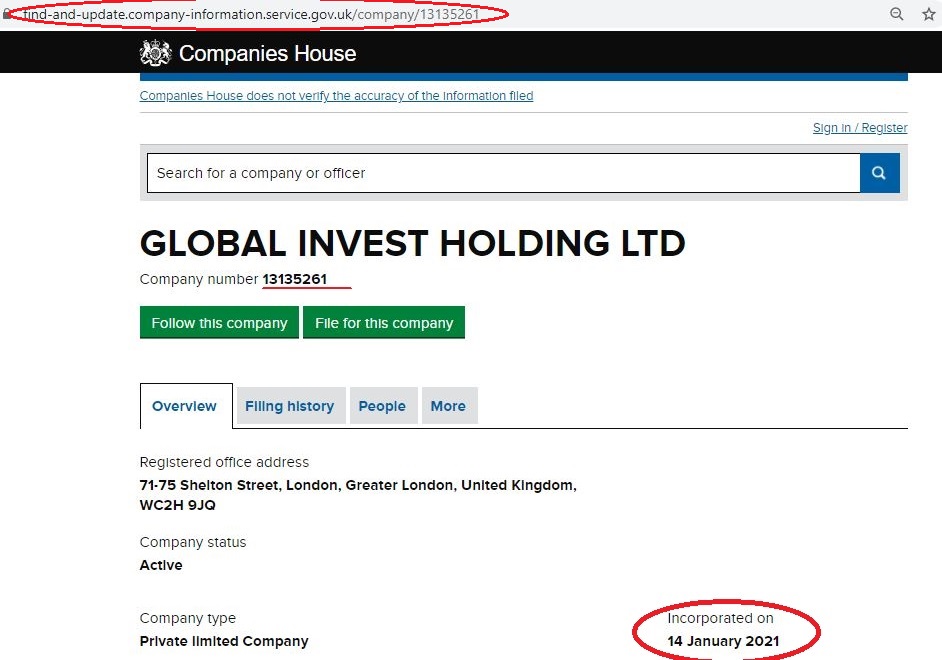942x660 pixels.
Task: Click the incorporation date 14 January 2021
Action: 723,641
